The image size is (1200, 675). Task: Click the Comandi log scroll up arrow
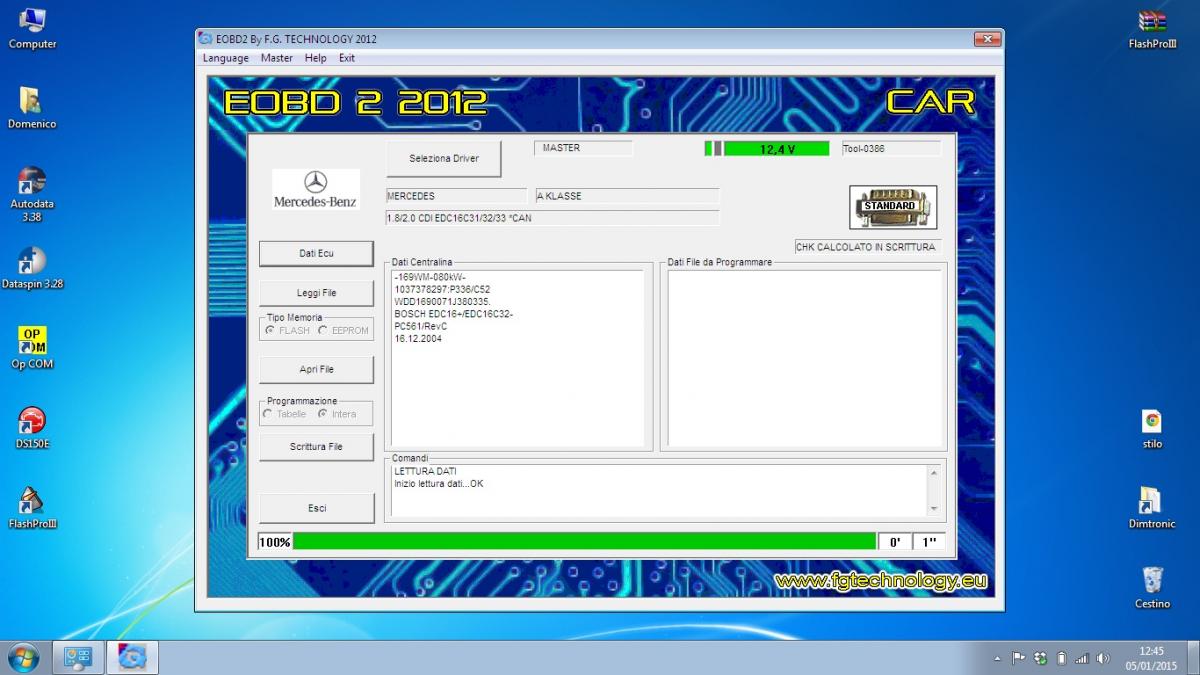tap(935, 473)
